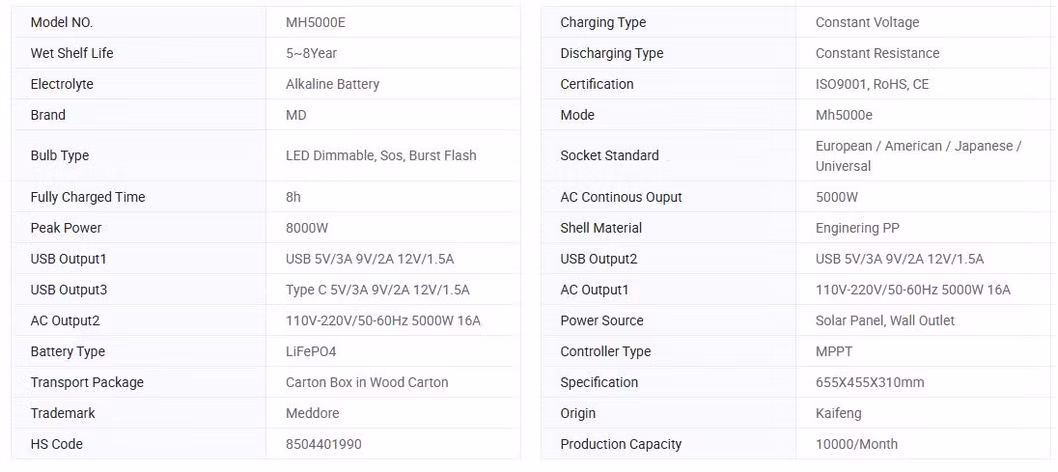1058x472 pixels.
Task: Click the Alkaline Battery electrolyte value
Action: [333, 84]
